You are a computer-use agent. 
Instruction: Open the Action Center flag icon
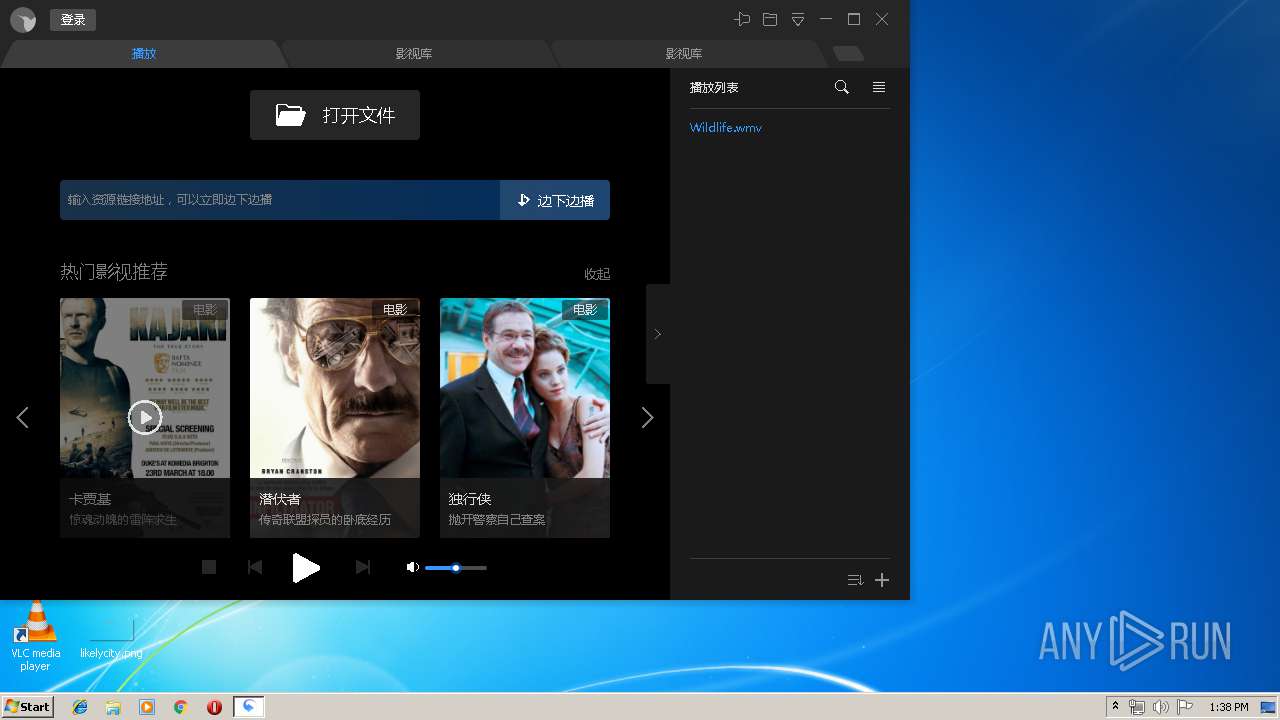[1184, 707]
